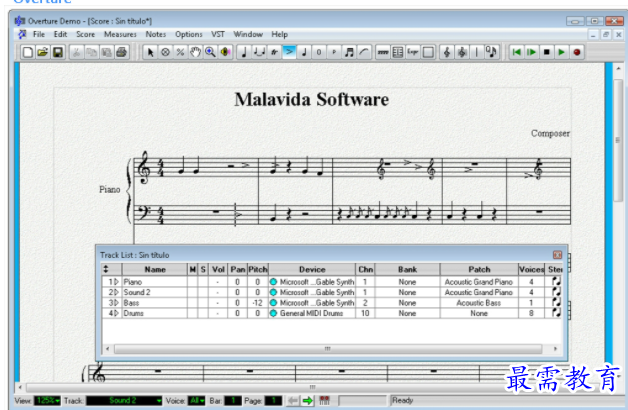Click the note with Q quantize icon

click(491, 52)
